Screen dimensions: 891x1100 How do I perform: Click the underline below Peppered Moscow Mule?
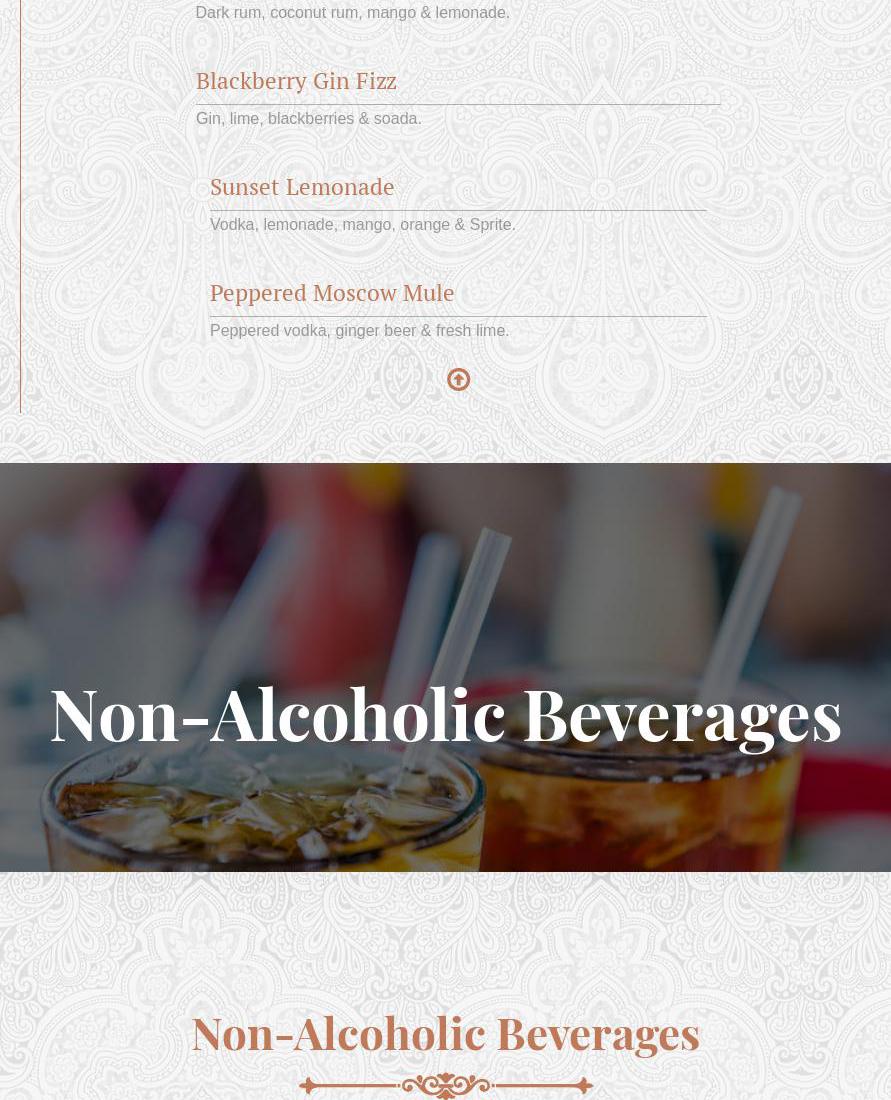pos(458,316)
